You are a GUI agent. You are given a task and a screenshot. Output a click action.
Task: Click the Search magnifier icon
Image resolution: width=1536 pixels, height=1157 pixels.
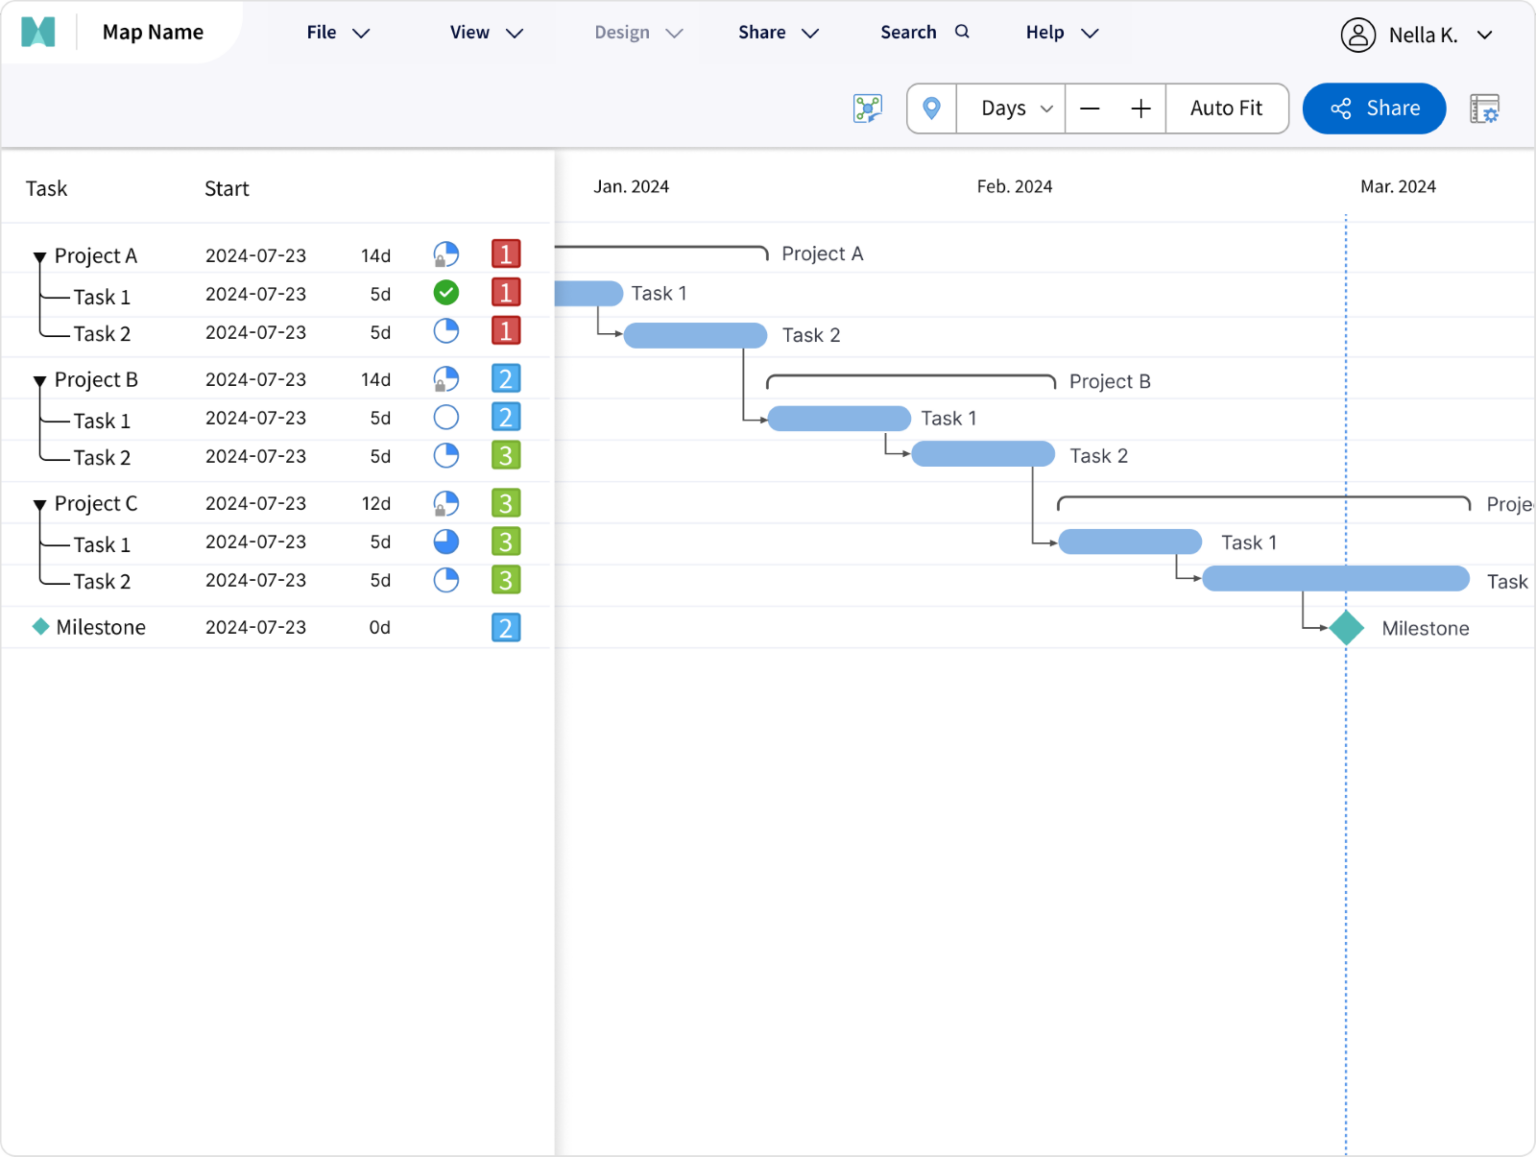pos(961,32)
